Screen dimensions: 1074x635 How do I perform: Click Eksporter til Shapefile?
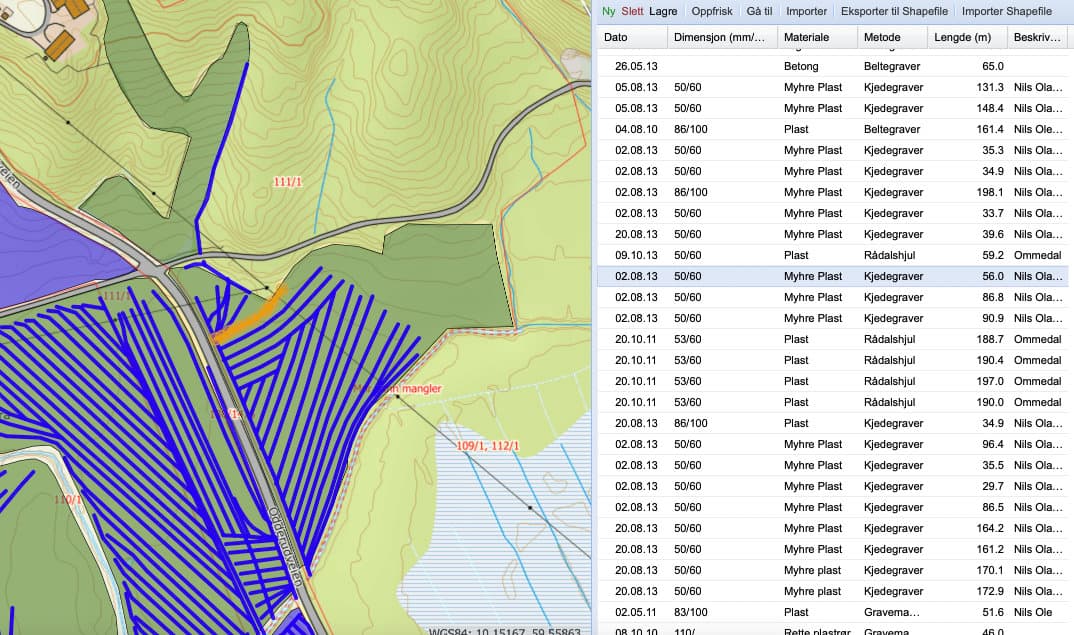pos(894,11)
